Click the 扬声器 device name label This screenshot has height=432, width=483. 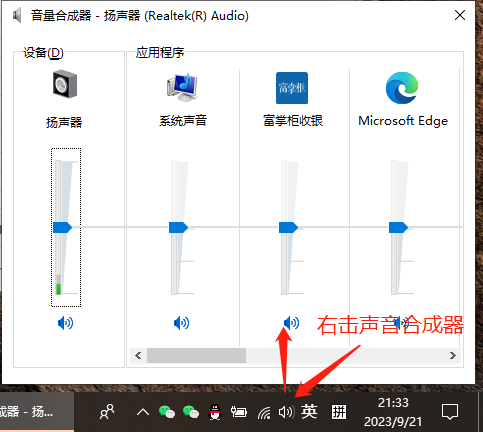pos(64,122)
